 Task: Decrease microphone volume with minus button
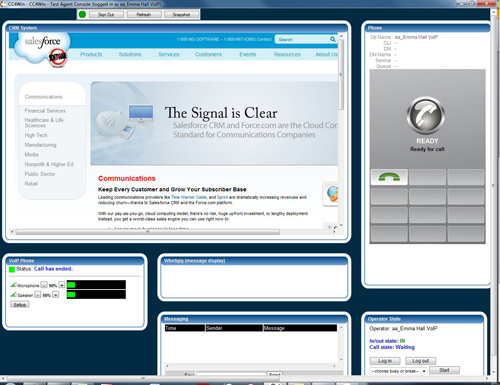point(44,285)
